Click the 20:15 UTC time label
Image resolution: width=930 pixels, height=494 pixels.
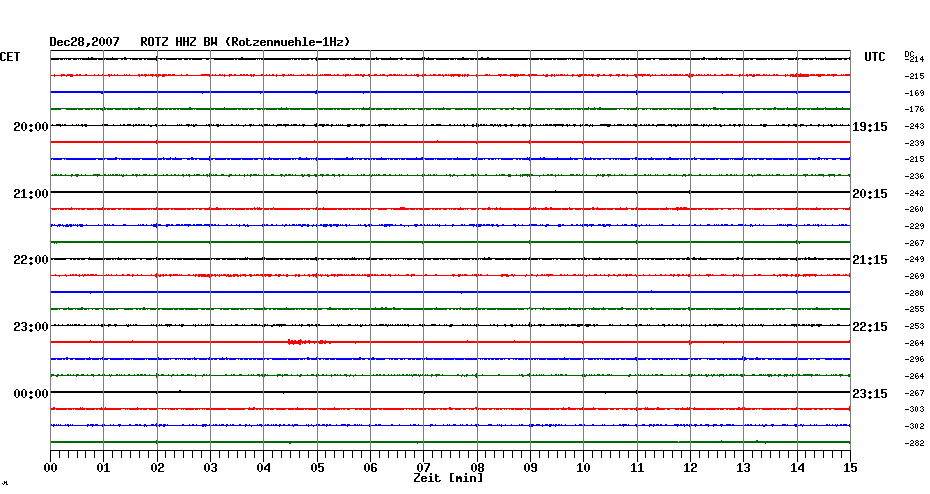[870, 194]
